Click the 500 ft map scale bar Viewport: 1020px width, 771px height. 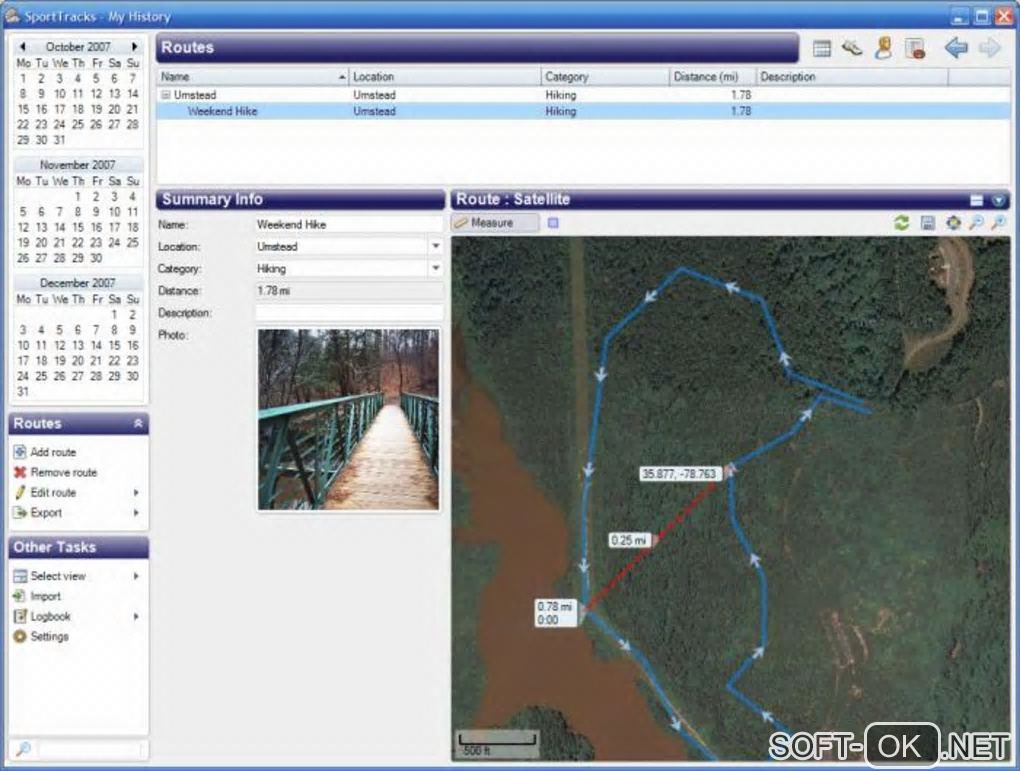(497, 744)
